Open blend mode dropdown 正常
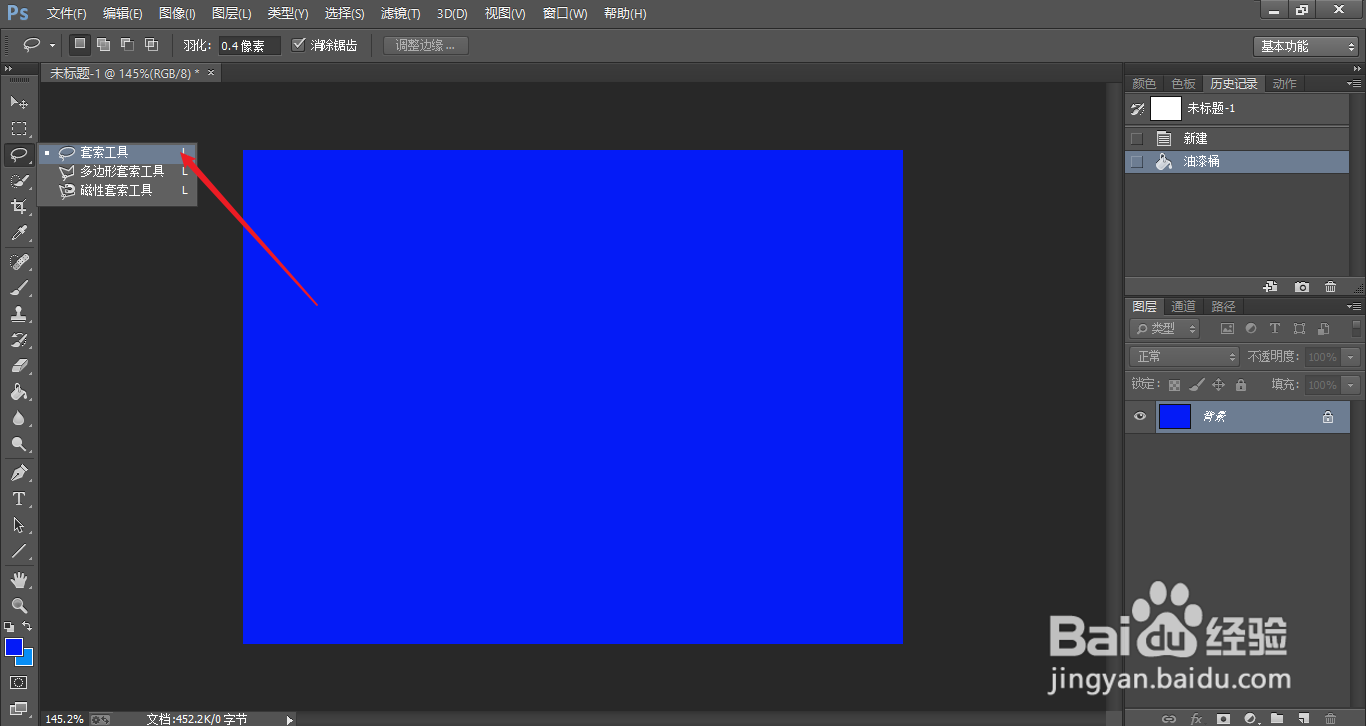The image size is (1366, 726). coord(1184,357)
